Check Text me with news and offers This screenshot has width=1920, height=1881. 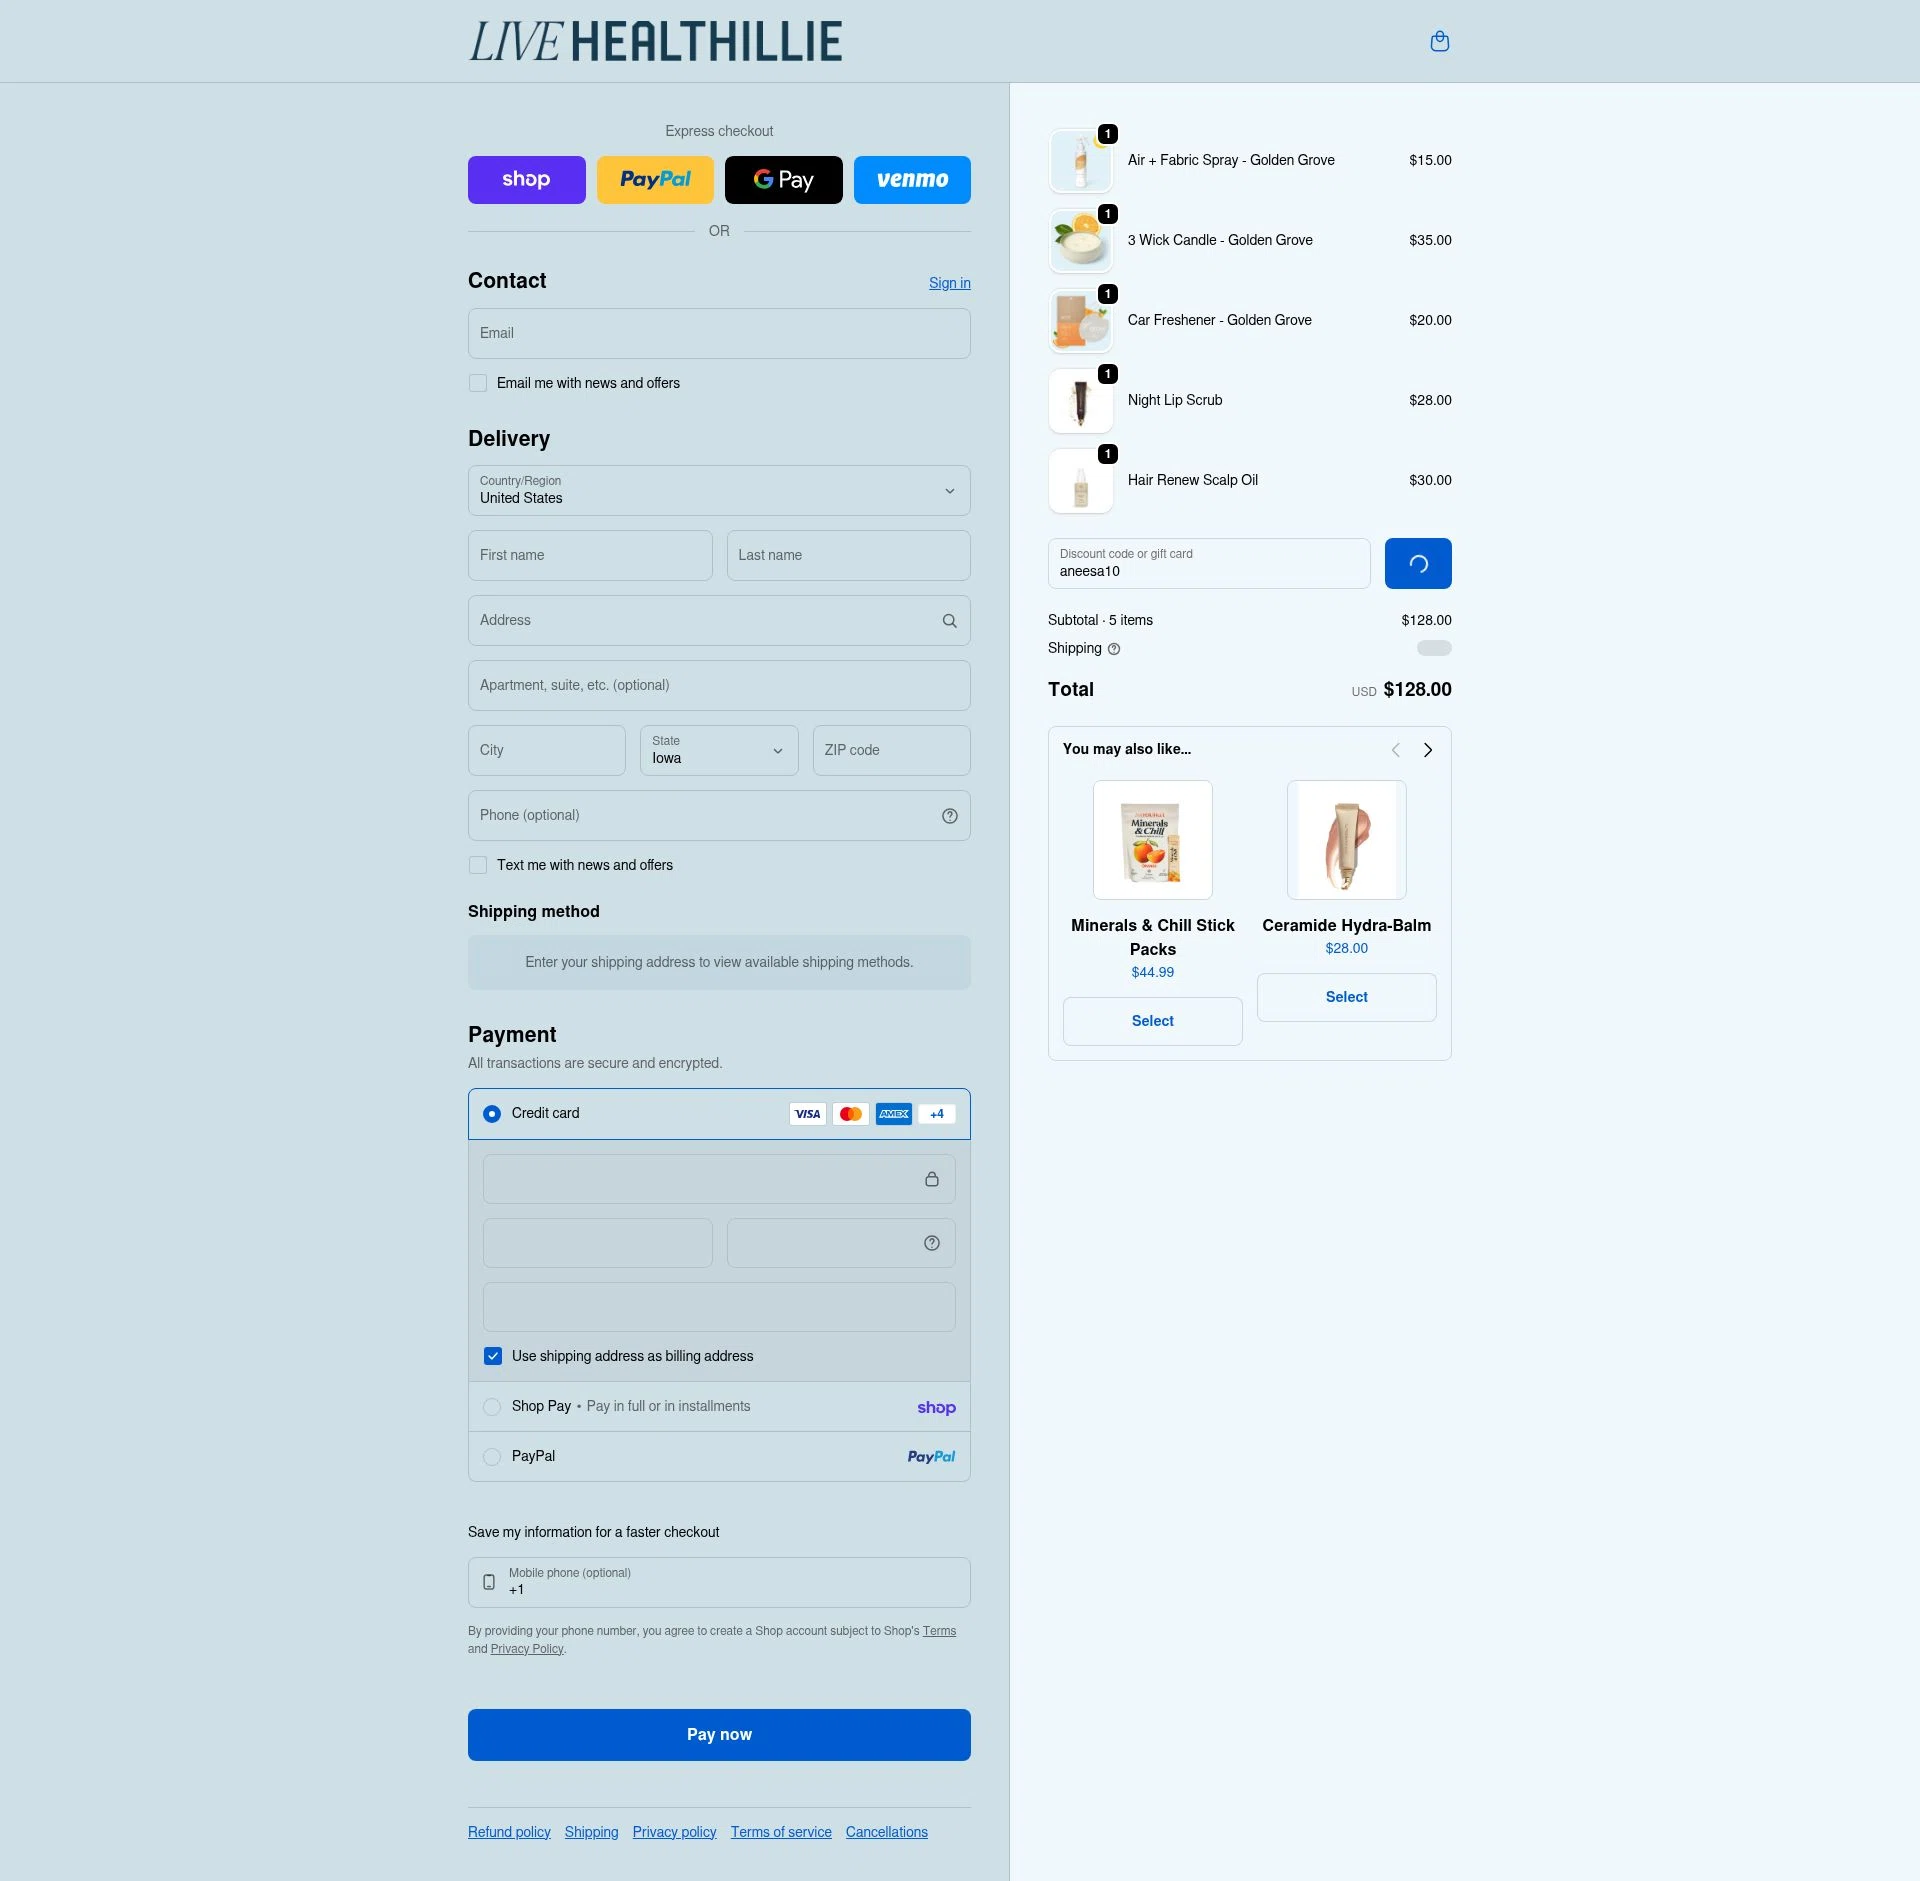[x=477, y=865]
